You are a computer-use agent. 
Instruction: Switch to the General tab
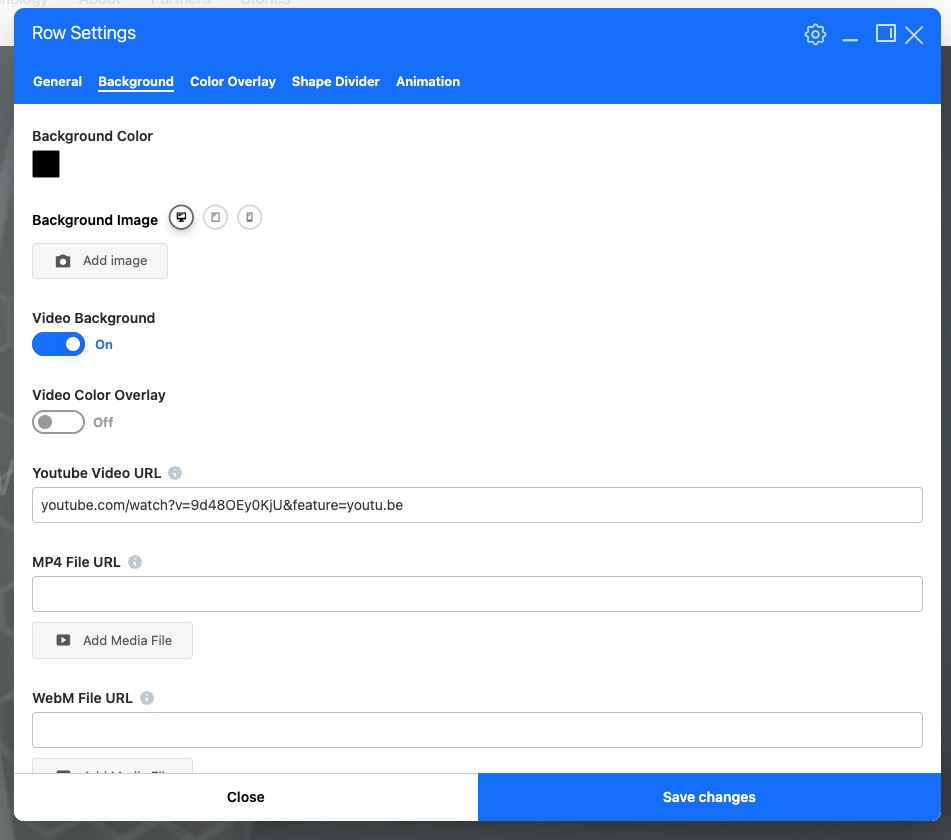coord(57,82)
